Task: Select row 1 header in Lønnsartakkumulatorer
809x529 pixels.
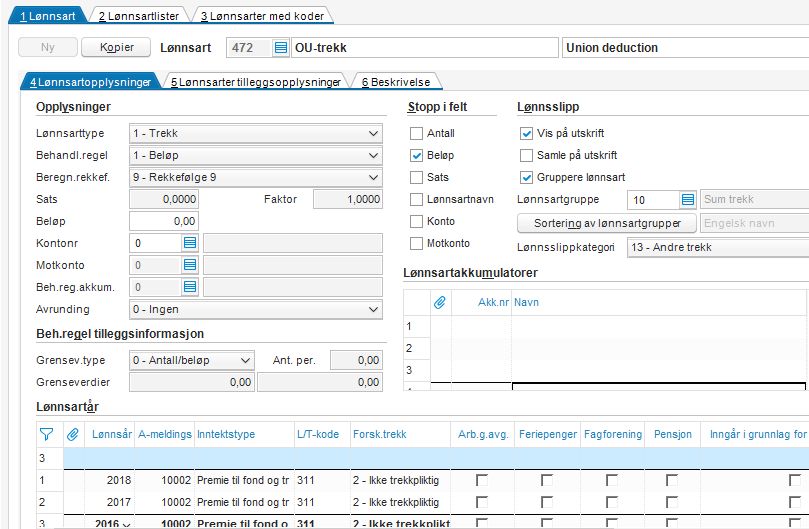Action: (x=417, y=326)
